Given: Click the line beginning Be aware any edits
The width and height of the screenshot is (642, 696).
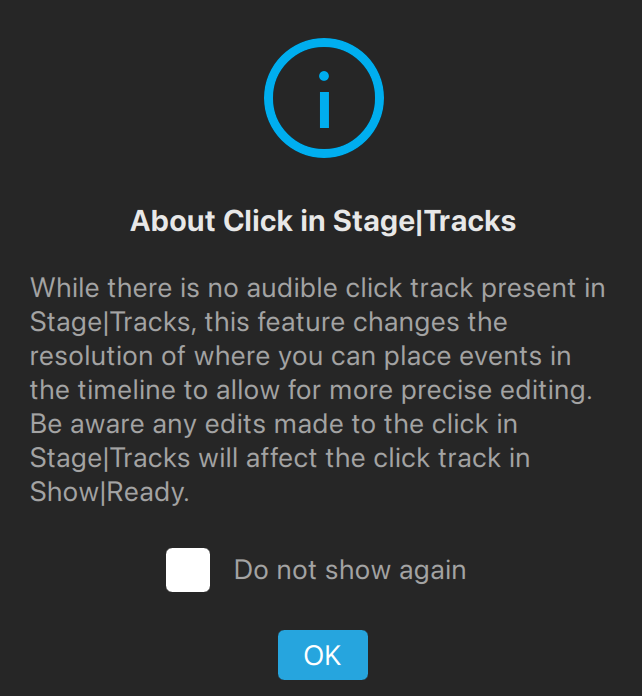Looking at the screenshot, I should (273, 424).
